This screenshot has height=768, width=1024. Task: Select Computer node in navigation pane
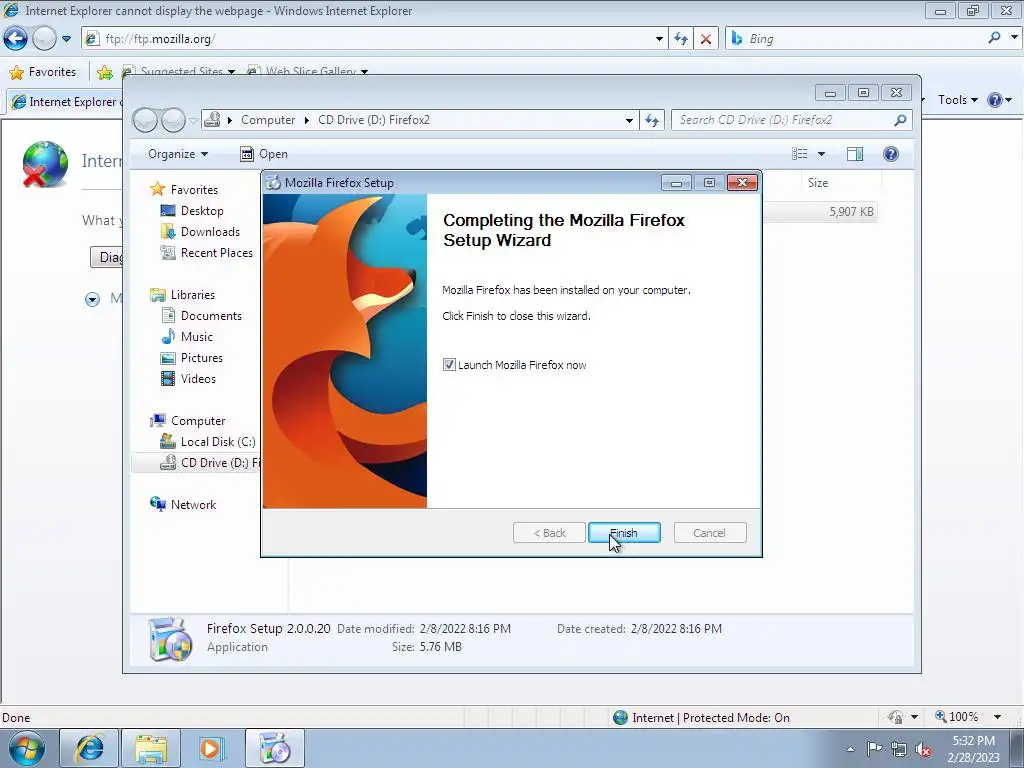[198, 421]
